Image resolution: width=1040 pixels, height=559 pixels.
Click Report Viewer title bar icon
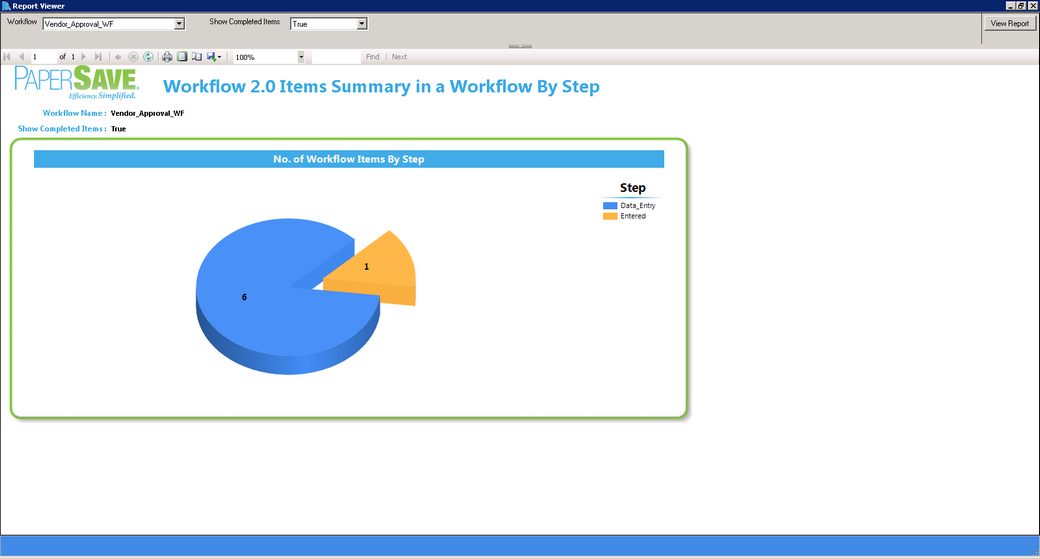6,6
